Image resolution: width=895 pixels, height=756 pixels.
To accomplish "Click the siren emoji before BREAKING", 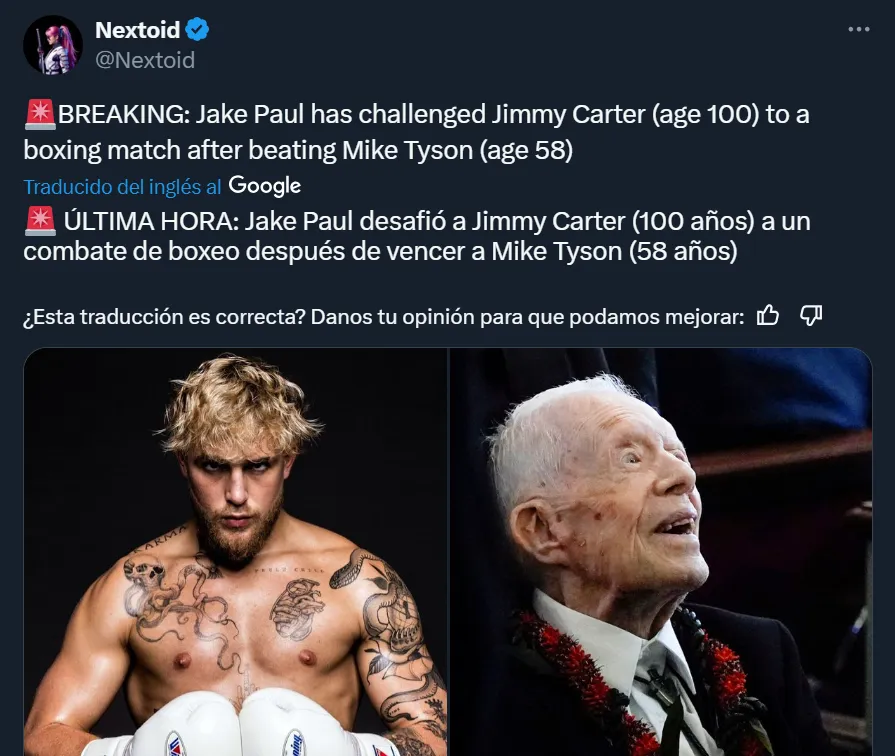I will [40, 115].
